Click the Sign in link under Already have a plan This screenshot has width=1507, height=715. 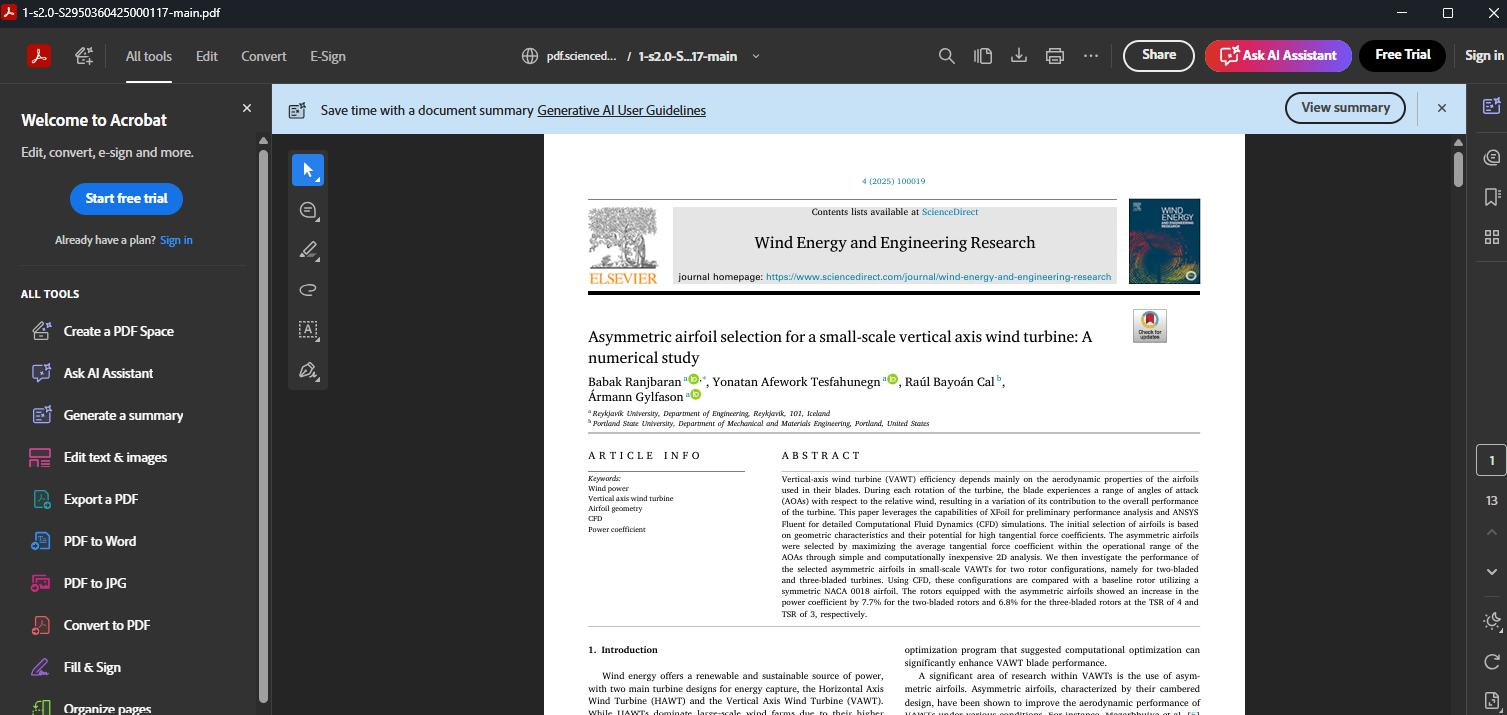coord(176,240)
